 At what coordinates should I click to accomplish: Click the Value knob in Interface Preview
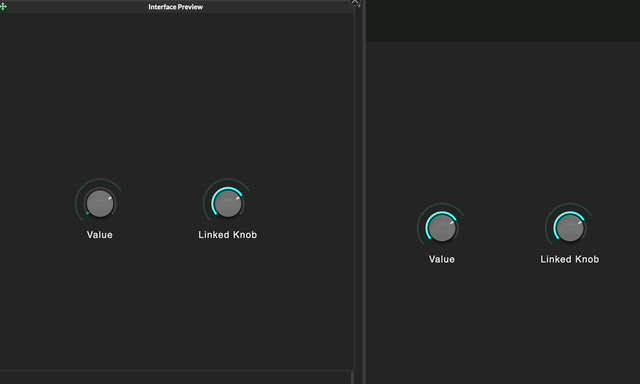click(100, 203)
